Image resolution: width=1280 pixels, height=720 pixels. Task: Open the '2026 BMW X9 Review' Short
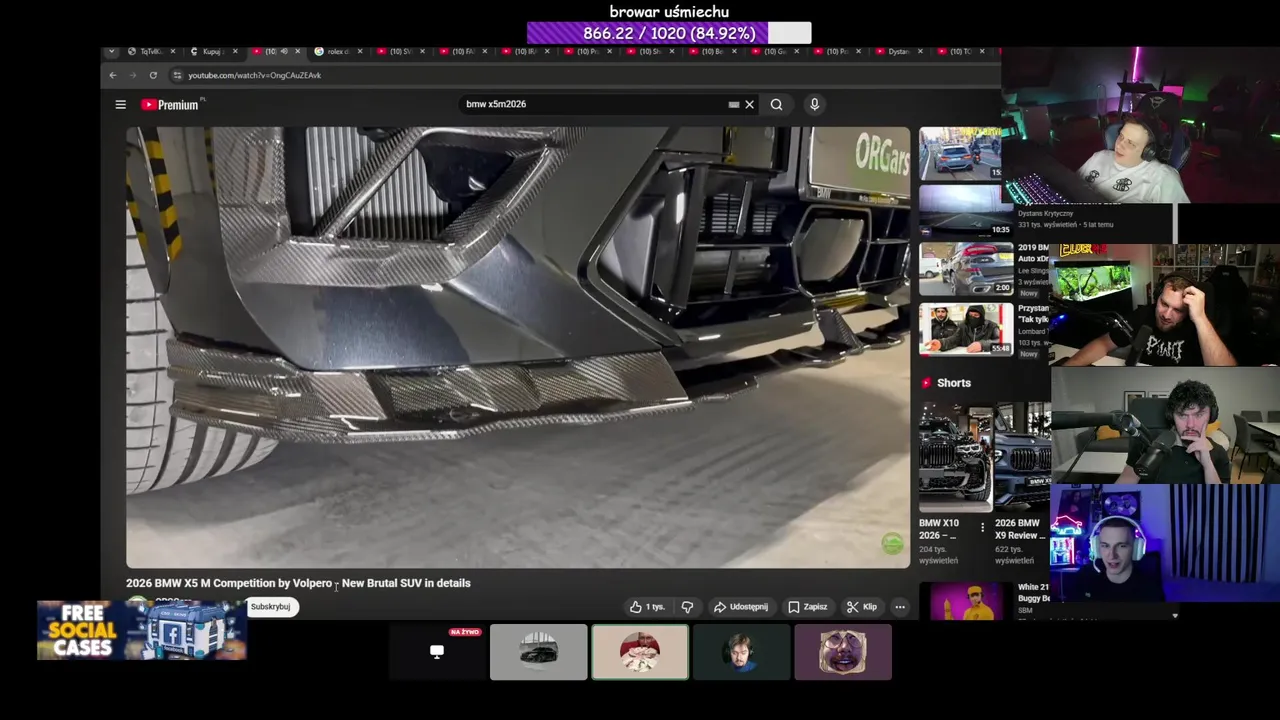[1022, 457]
